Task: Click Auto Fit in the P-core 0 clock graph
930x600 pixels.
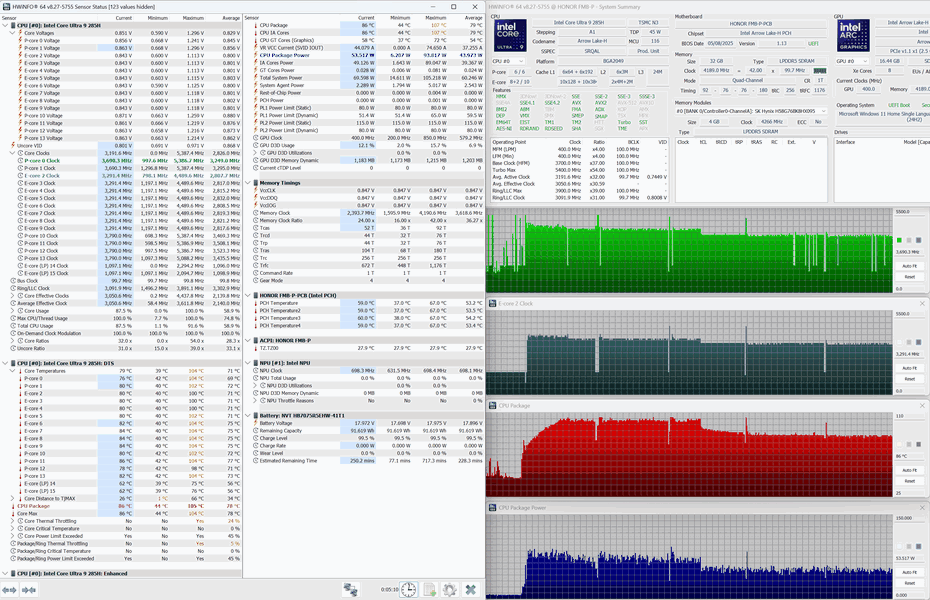Action: coord(909,266)
